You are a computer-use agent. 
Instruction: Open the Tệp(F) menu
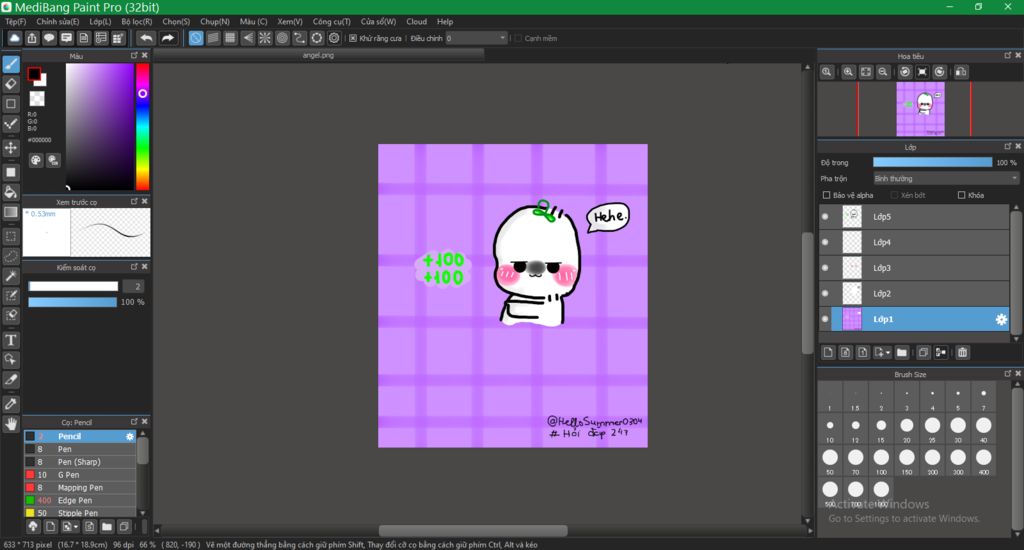[x=15, y=22]
